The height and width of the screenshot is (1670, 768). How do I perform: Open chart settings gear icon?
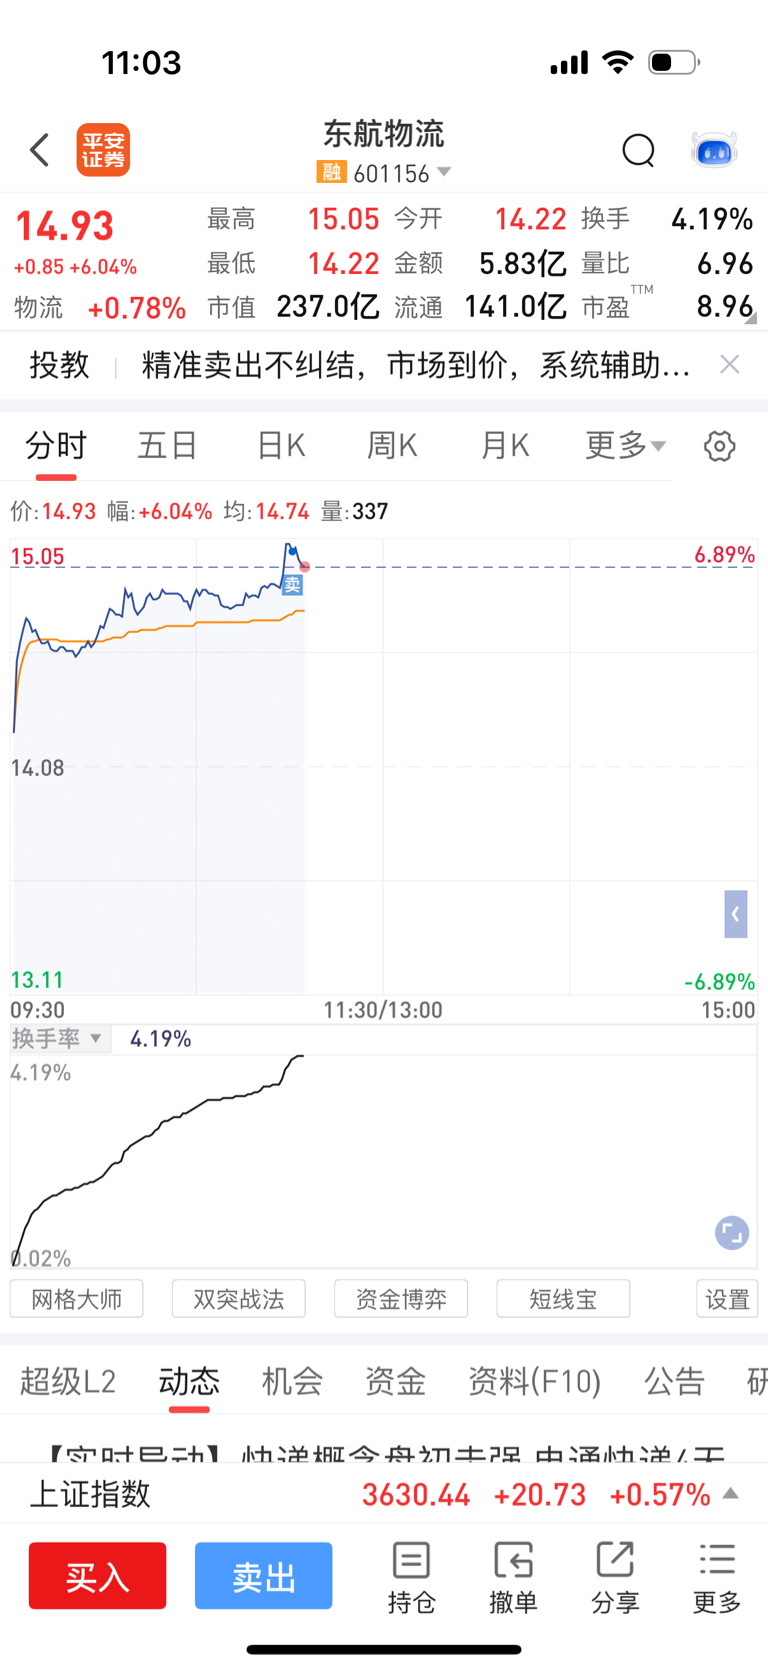tap(719, 446)
